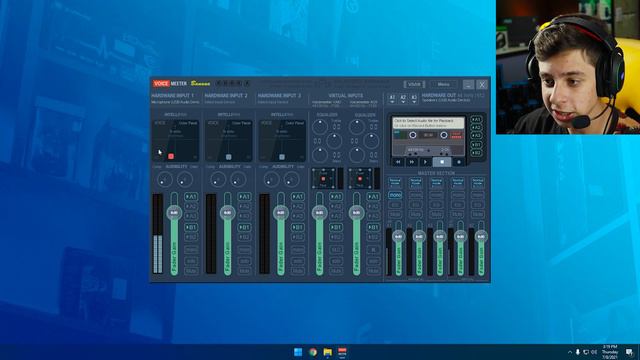
Task: Open File Explorer from the taskbar
Action: tap(327, 352)
